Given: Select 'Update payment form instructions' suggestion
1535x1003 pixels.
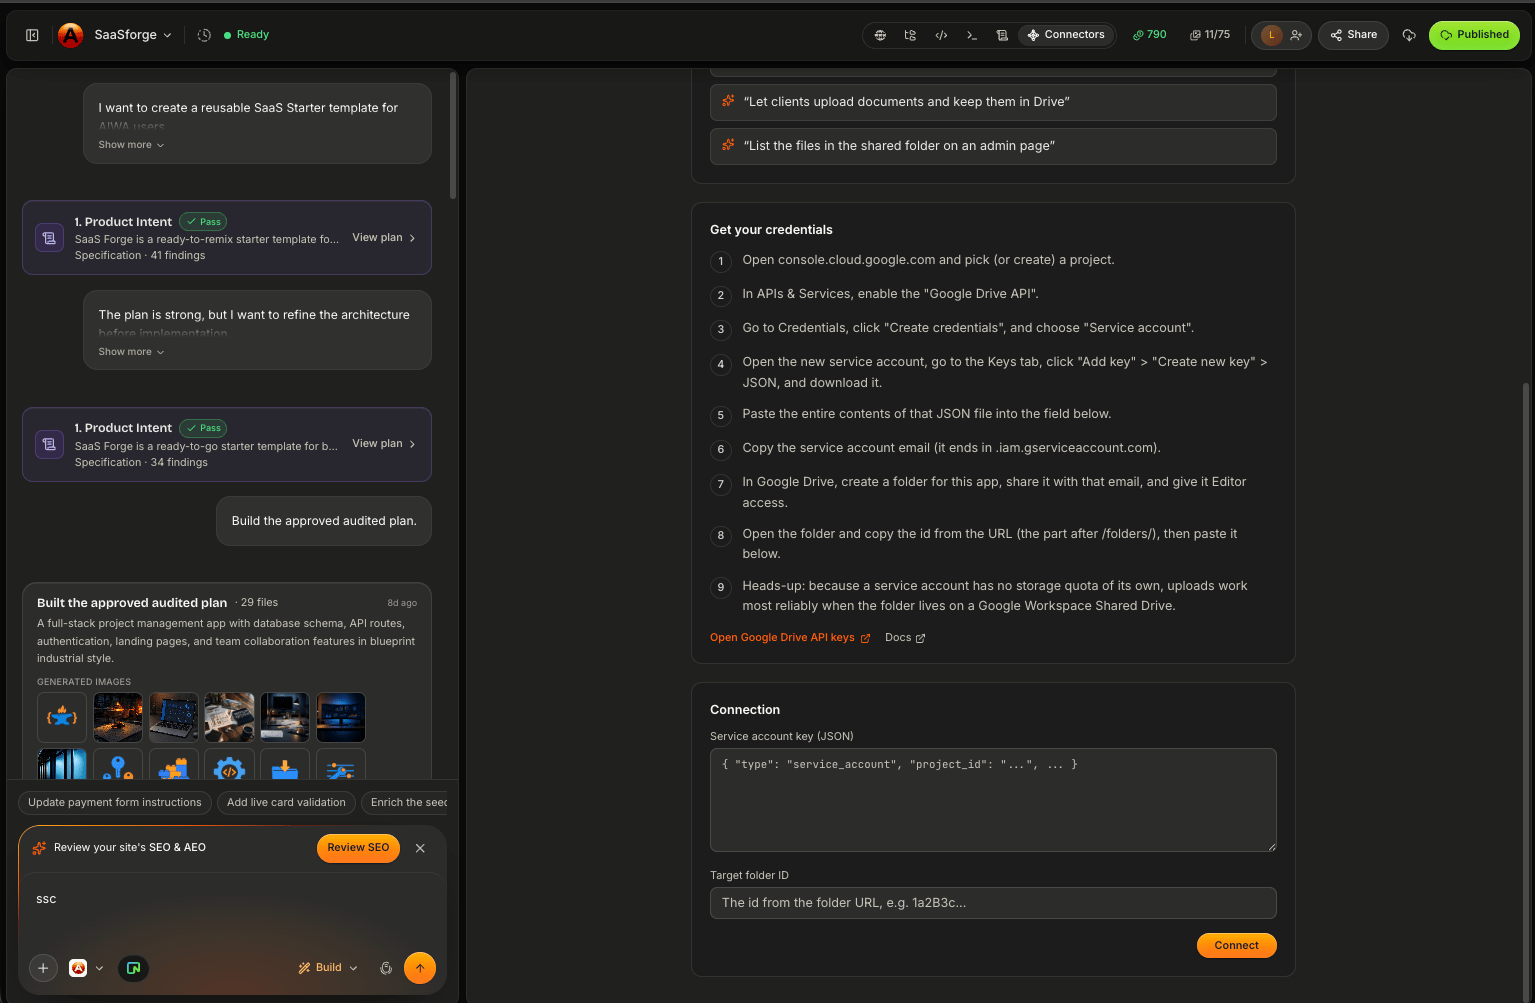Looking at the screenshot, I should [115, 802].
